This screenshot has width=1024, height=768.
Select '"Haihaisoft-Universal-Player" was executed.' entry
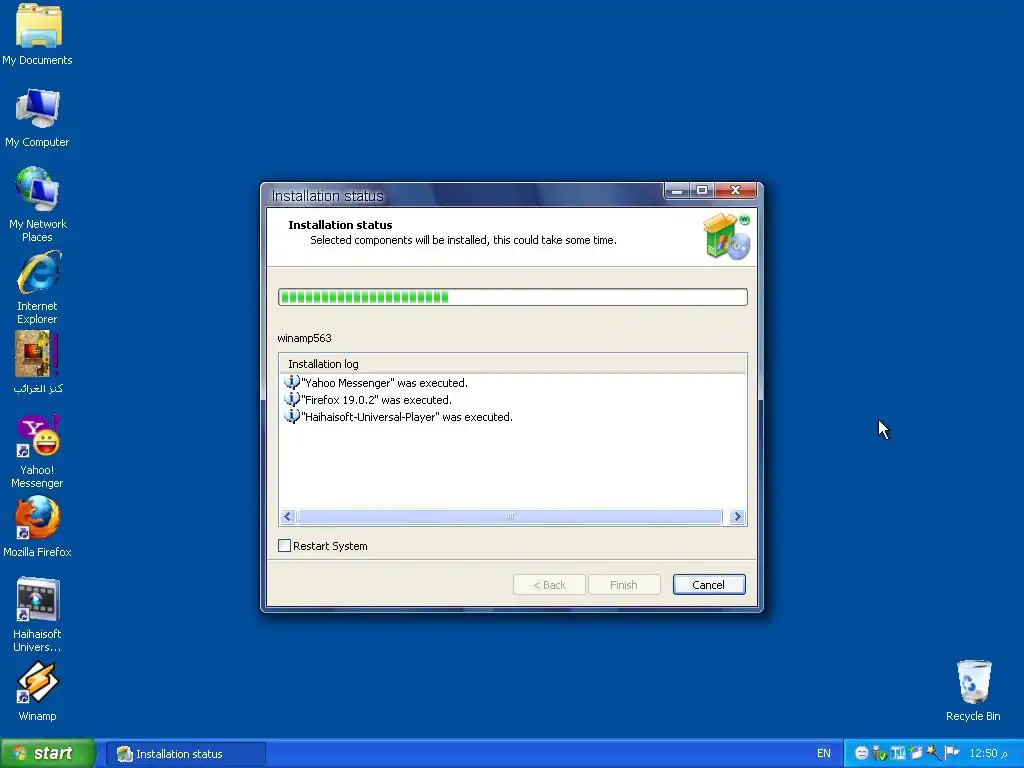407,417
